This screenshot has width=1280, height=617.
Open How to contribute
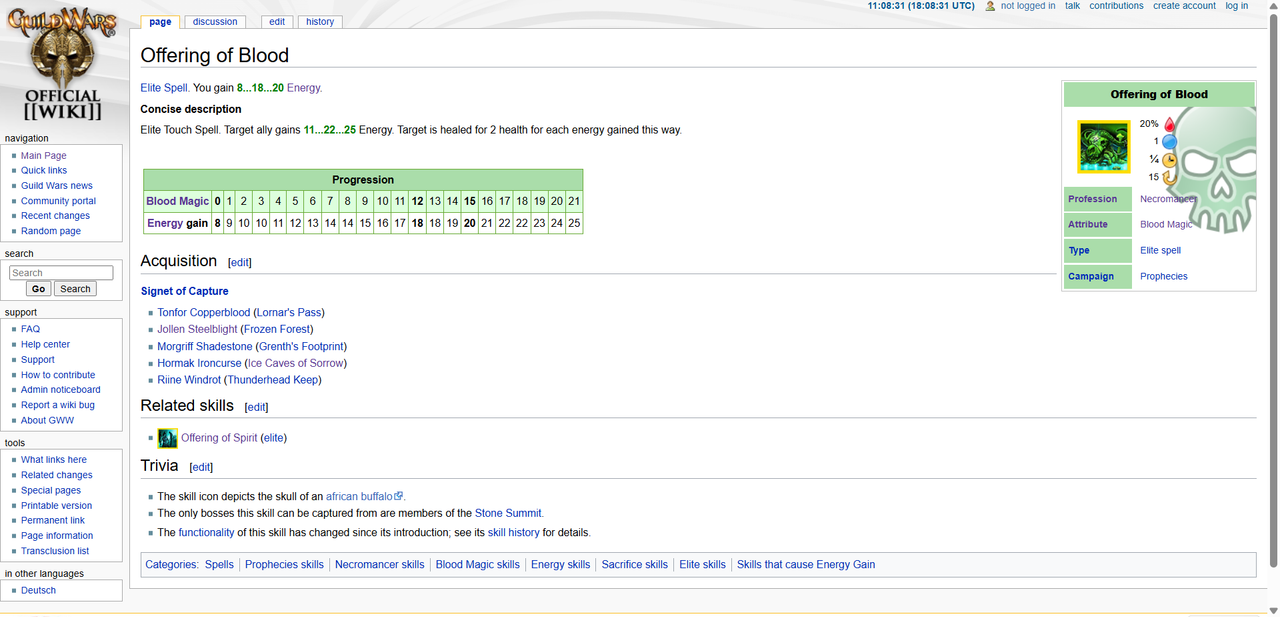(58, 375)
